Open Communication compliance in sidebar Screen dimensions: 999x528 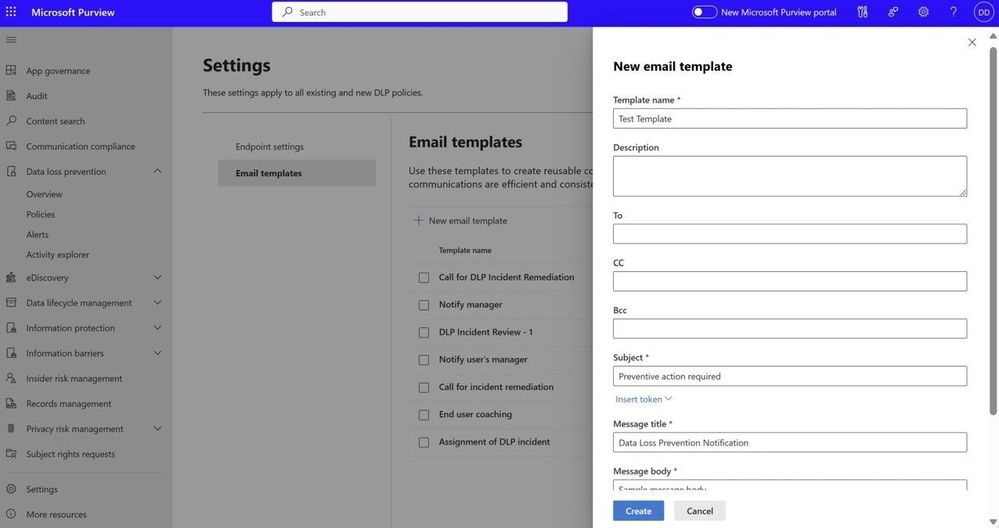click(80, 146)
